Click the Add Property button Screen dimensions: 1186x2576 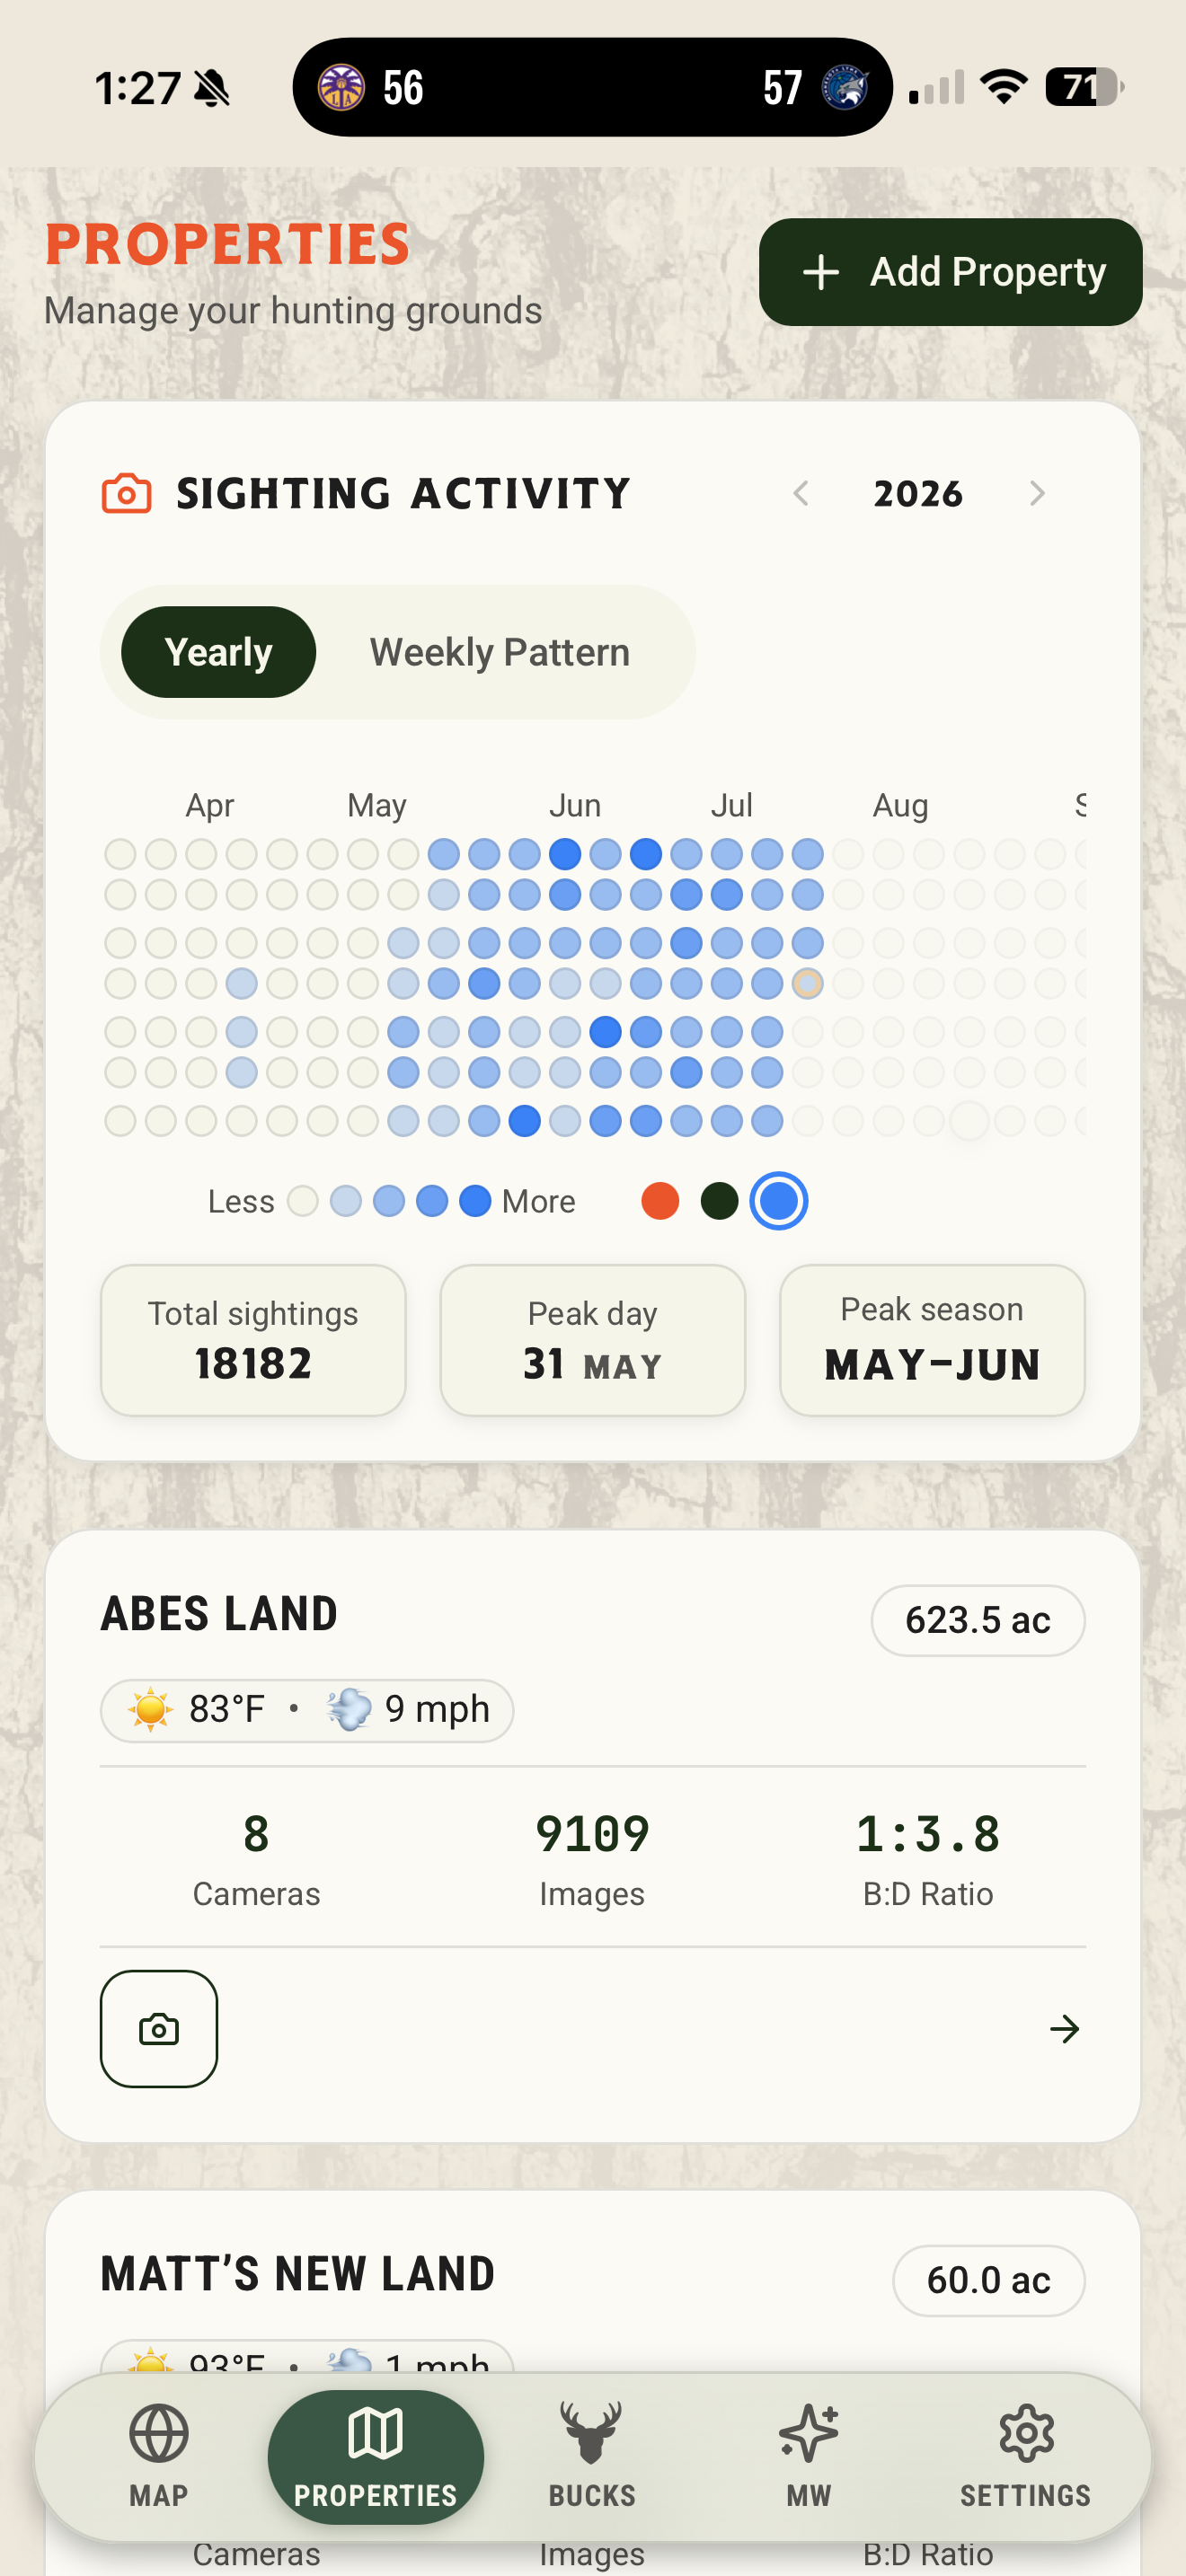pyautogui.click(x=950, y=272)
